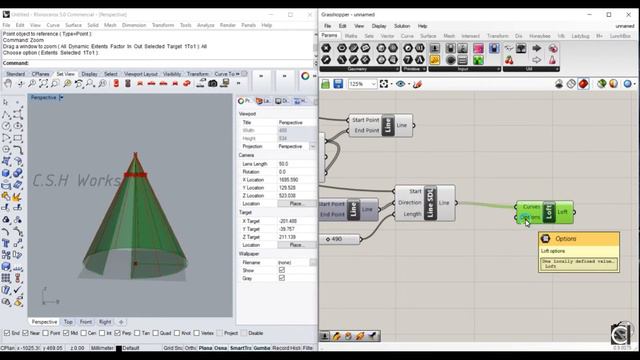
Task: Toggle Grid Snap in Rhino status bar
Action: pos(173,348)
